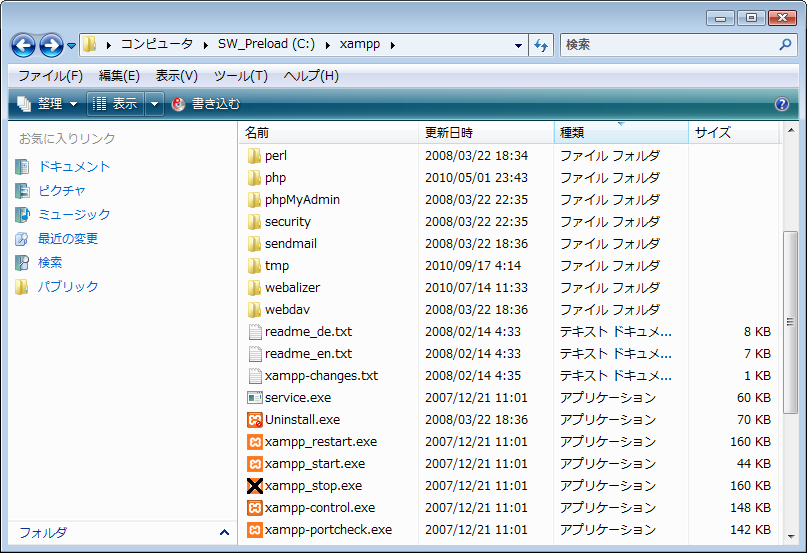Screen dimensions: 807x553
Task: Open the ツール(T) menu
Action: pyautogui.click(x=240, y=76)
